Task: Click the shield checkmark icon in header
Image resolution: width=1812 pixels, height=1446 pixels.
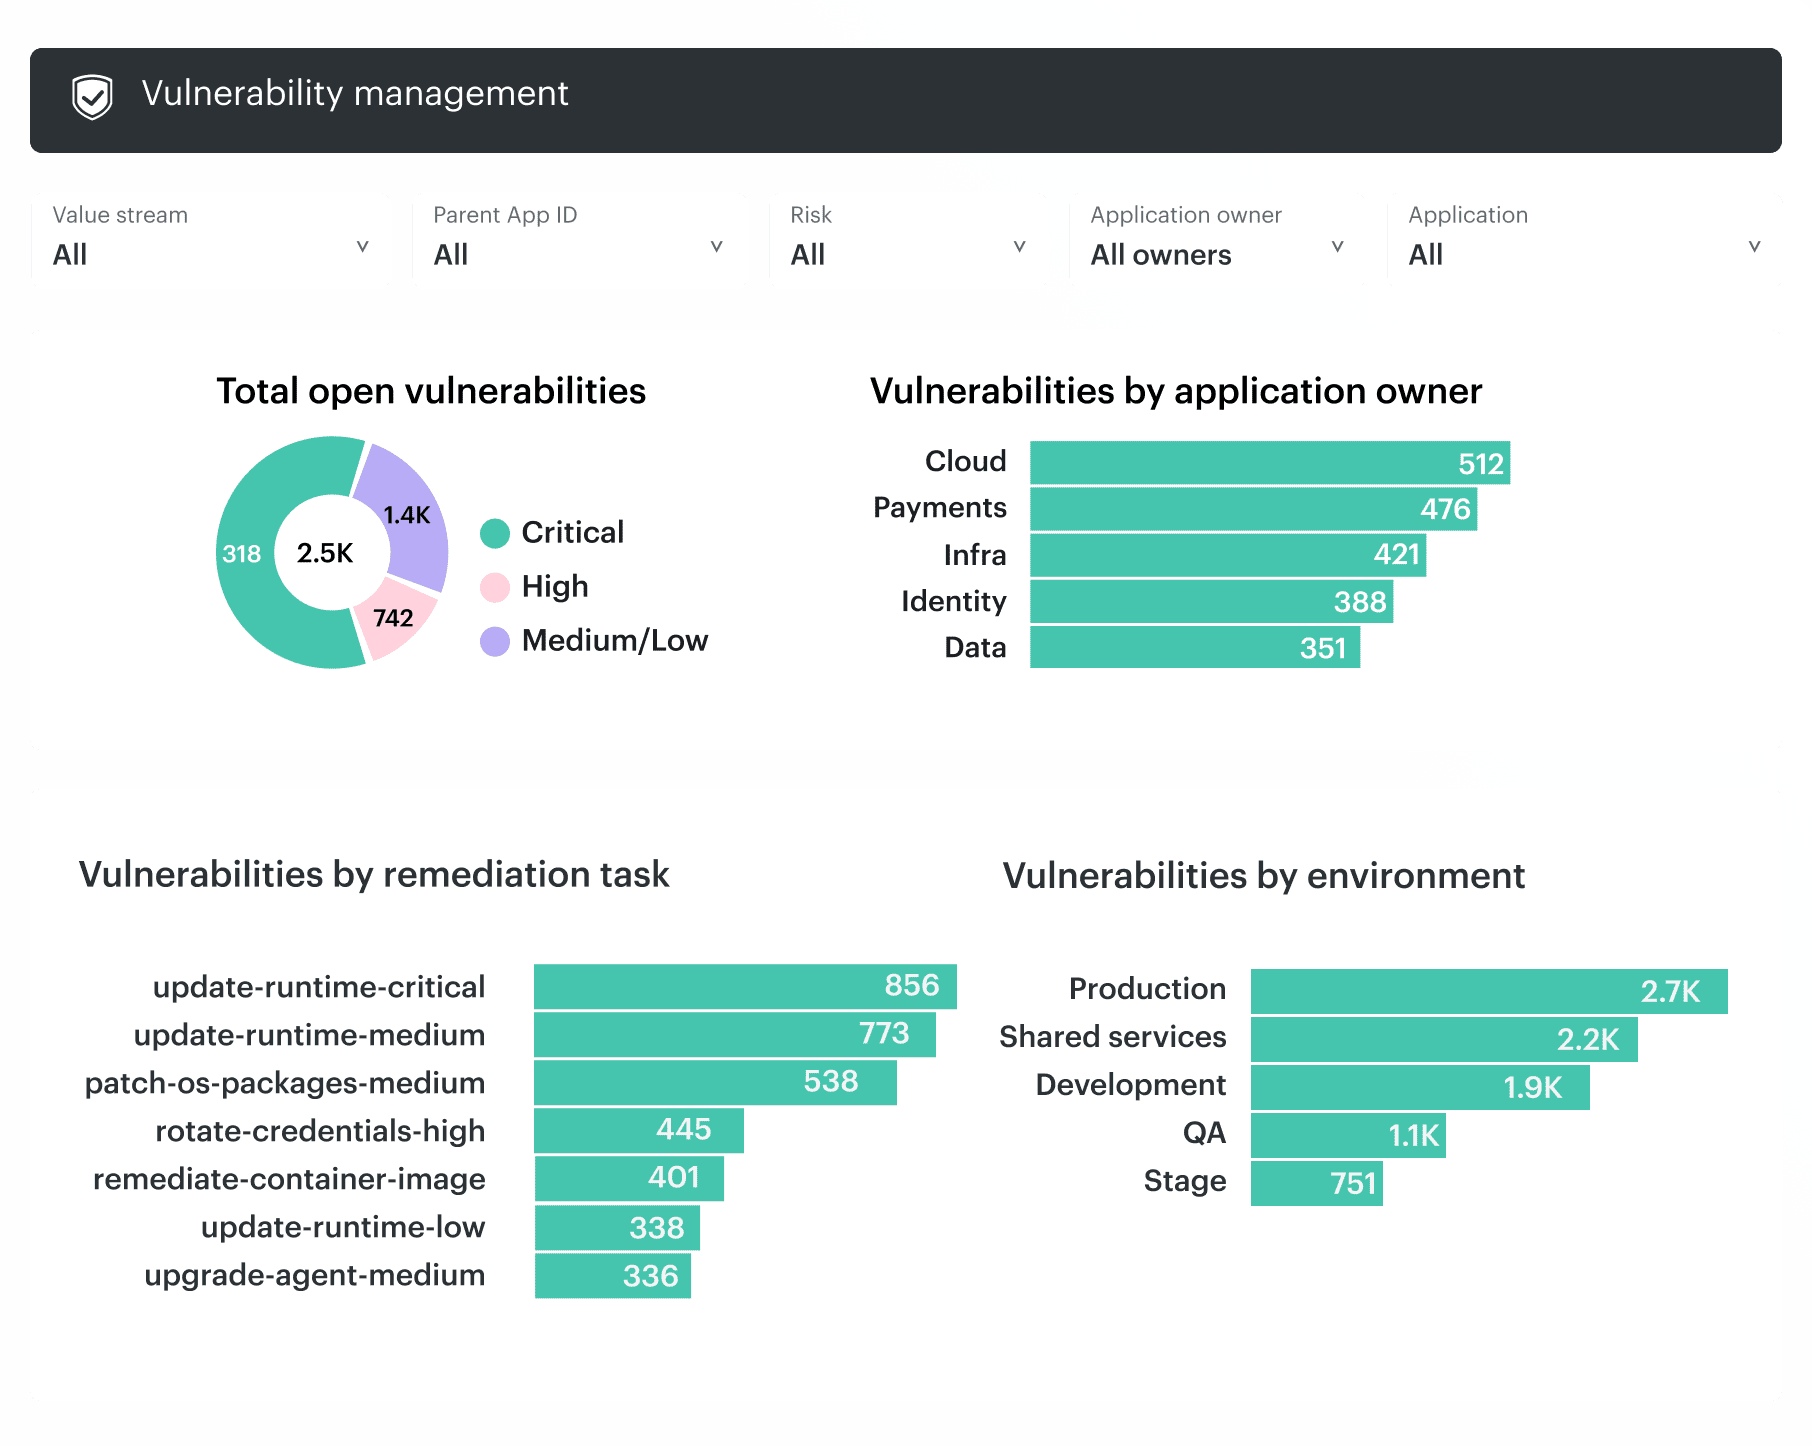Action: 92,98
